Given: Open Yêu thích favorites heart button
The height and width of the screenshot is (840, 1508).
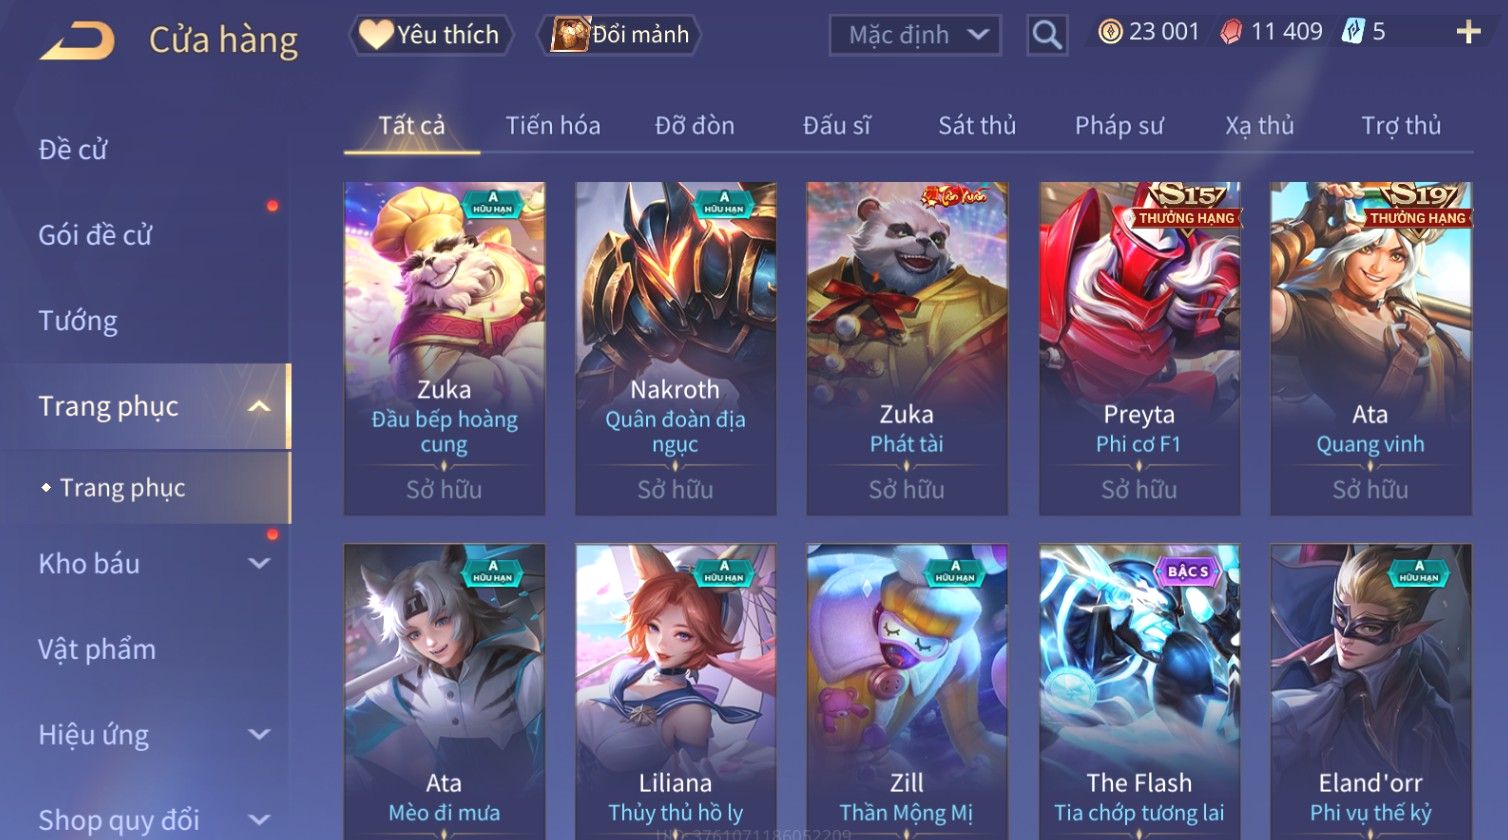Looking at the screenshot, I should tap(431, 35).
